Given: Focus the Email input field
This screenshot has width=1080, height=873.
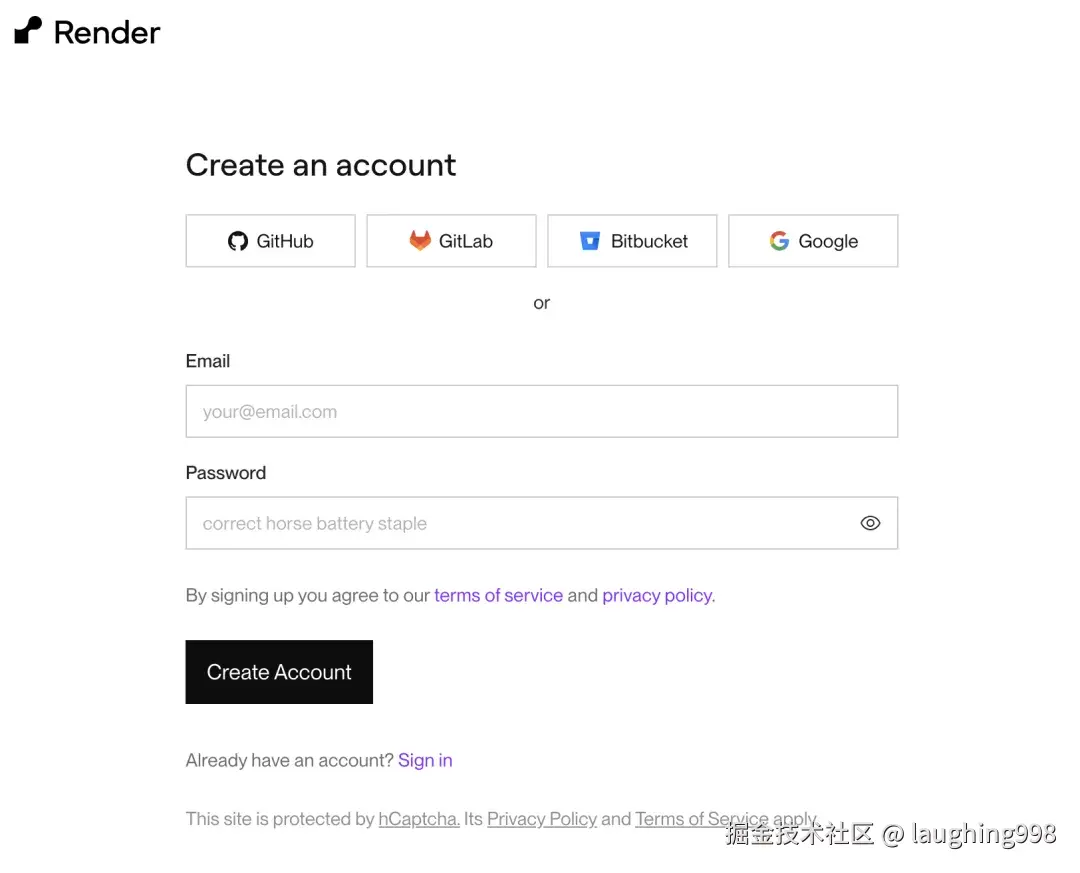Looking at the screenshot, I should [x=542, y=411].
